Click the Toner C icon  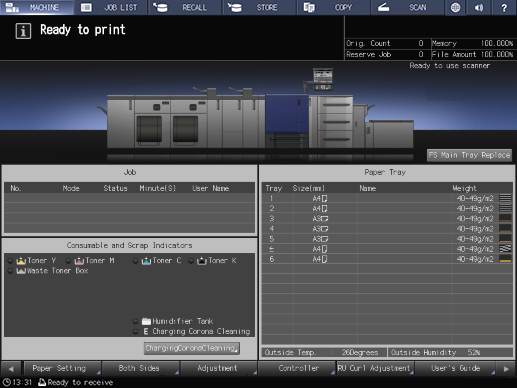[146, 261]
